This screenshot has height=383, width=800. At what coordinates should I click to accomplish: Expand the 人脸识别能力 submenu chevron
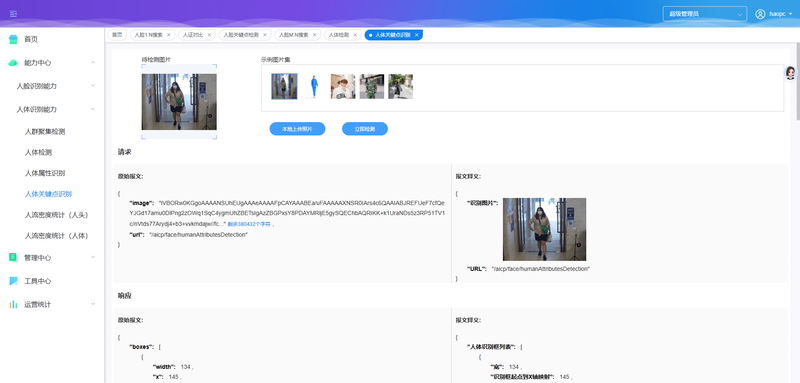93,86
